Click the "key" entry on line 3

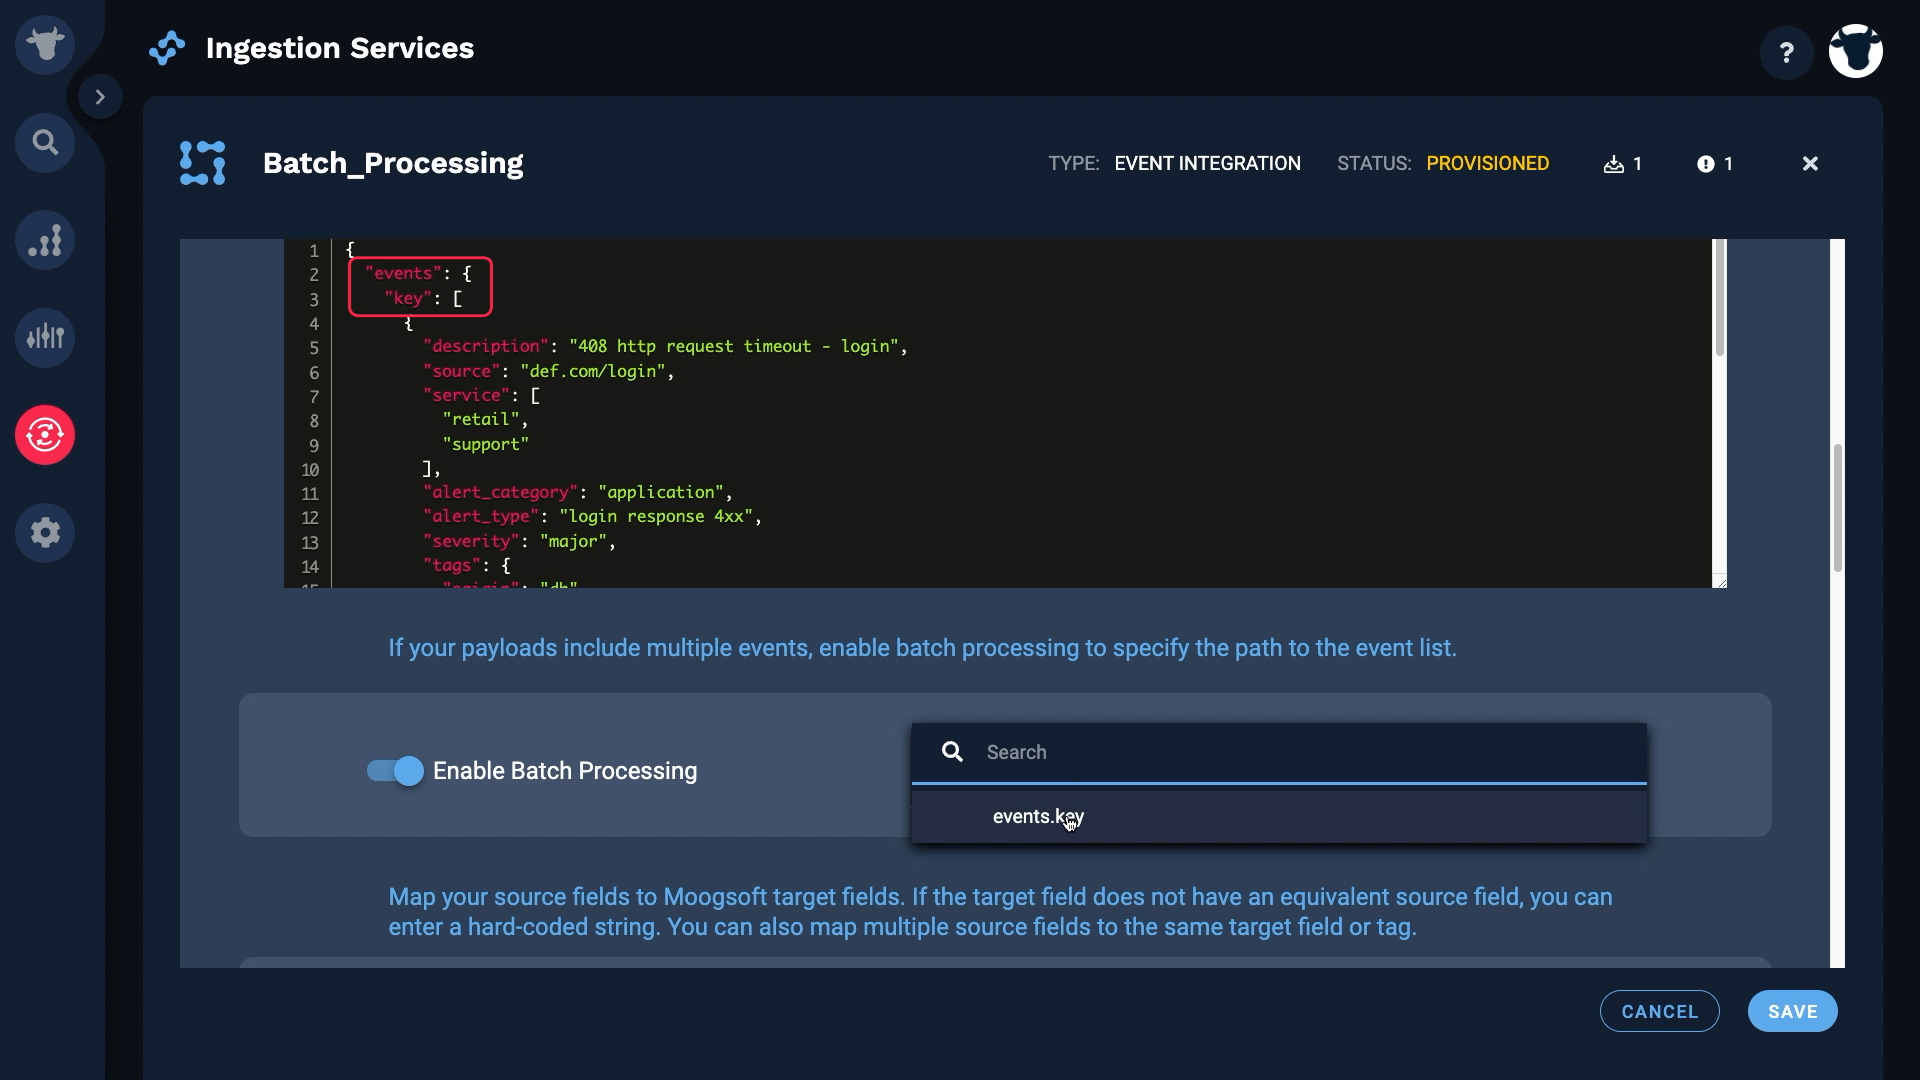pyautogui.click(x=408, y=298)
